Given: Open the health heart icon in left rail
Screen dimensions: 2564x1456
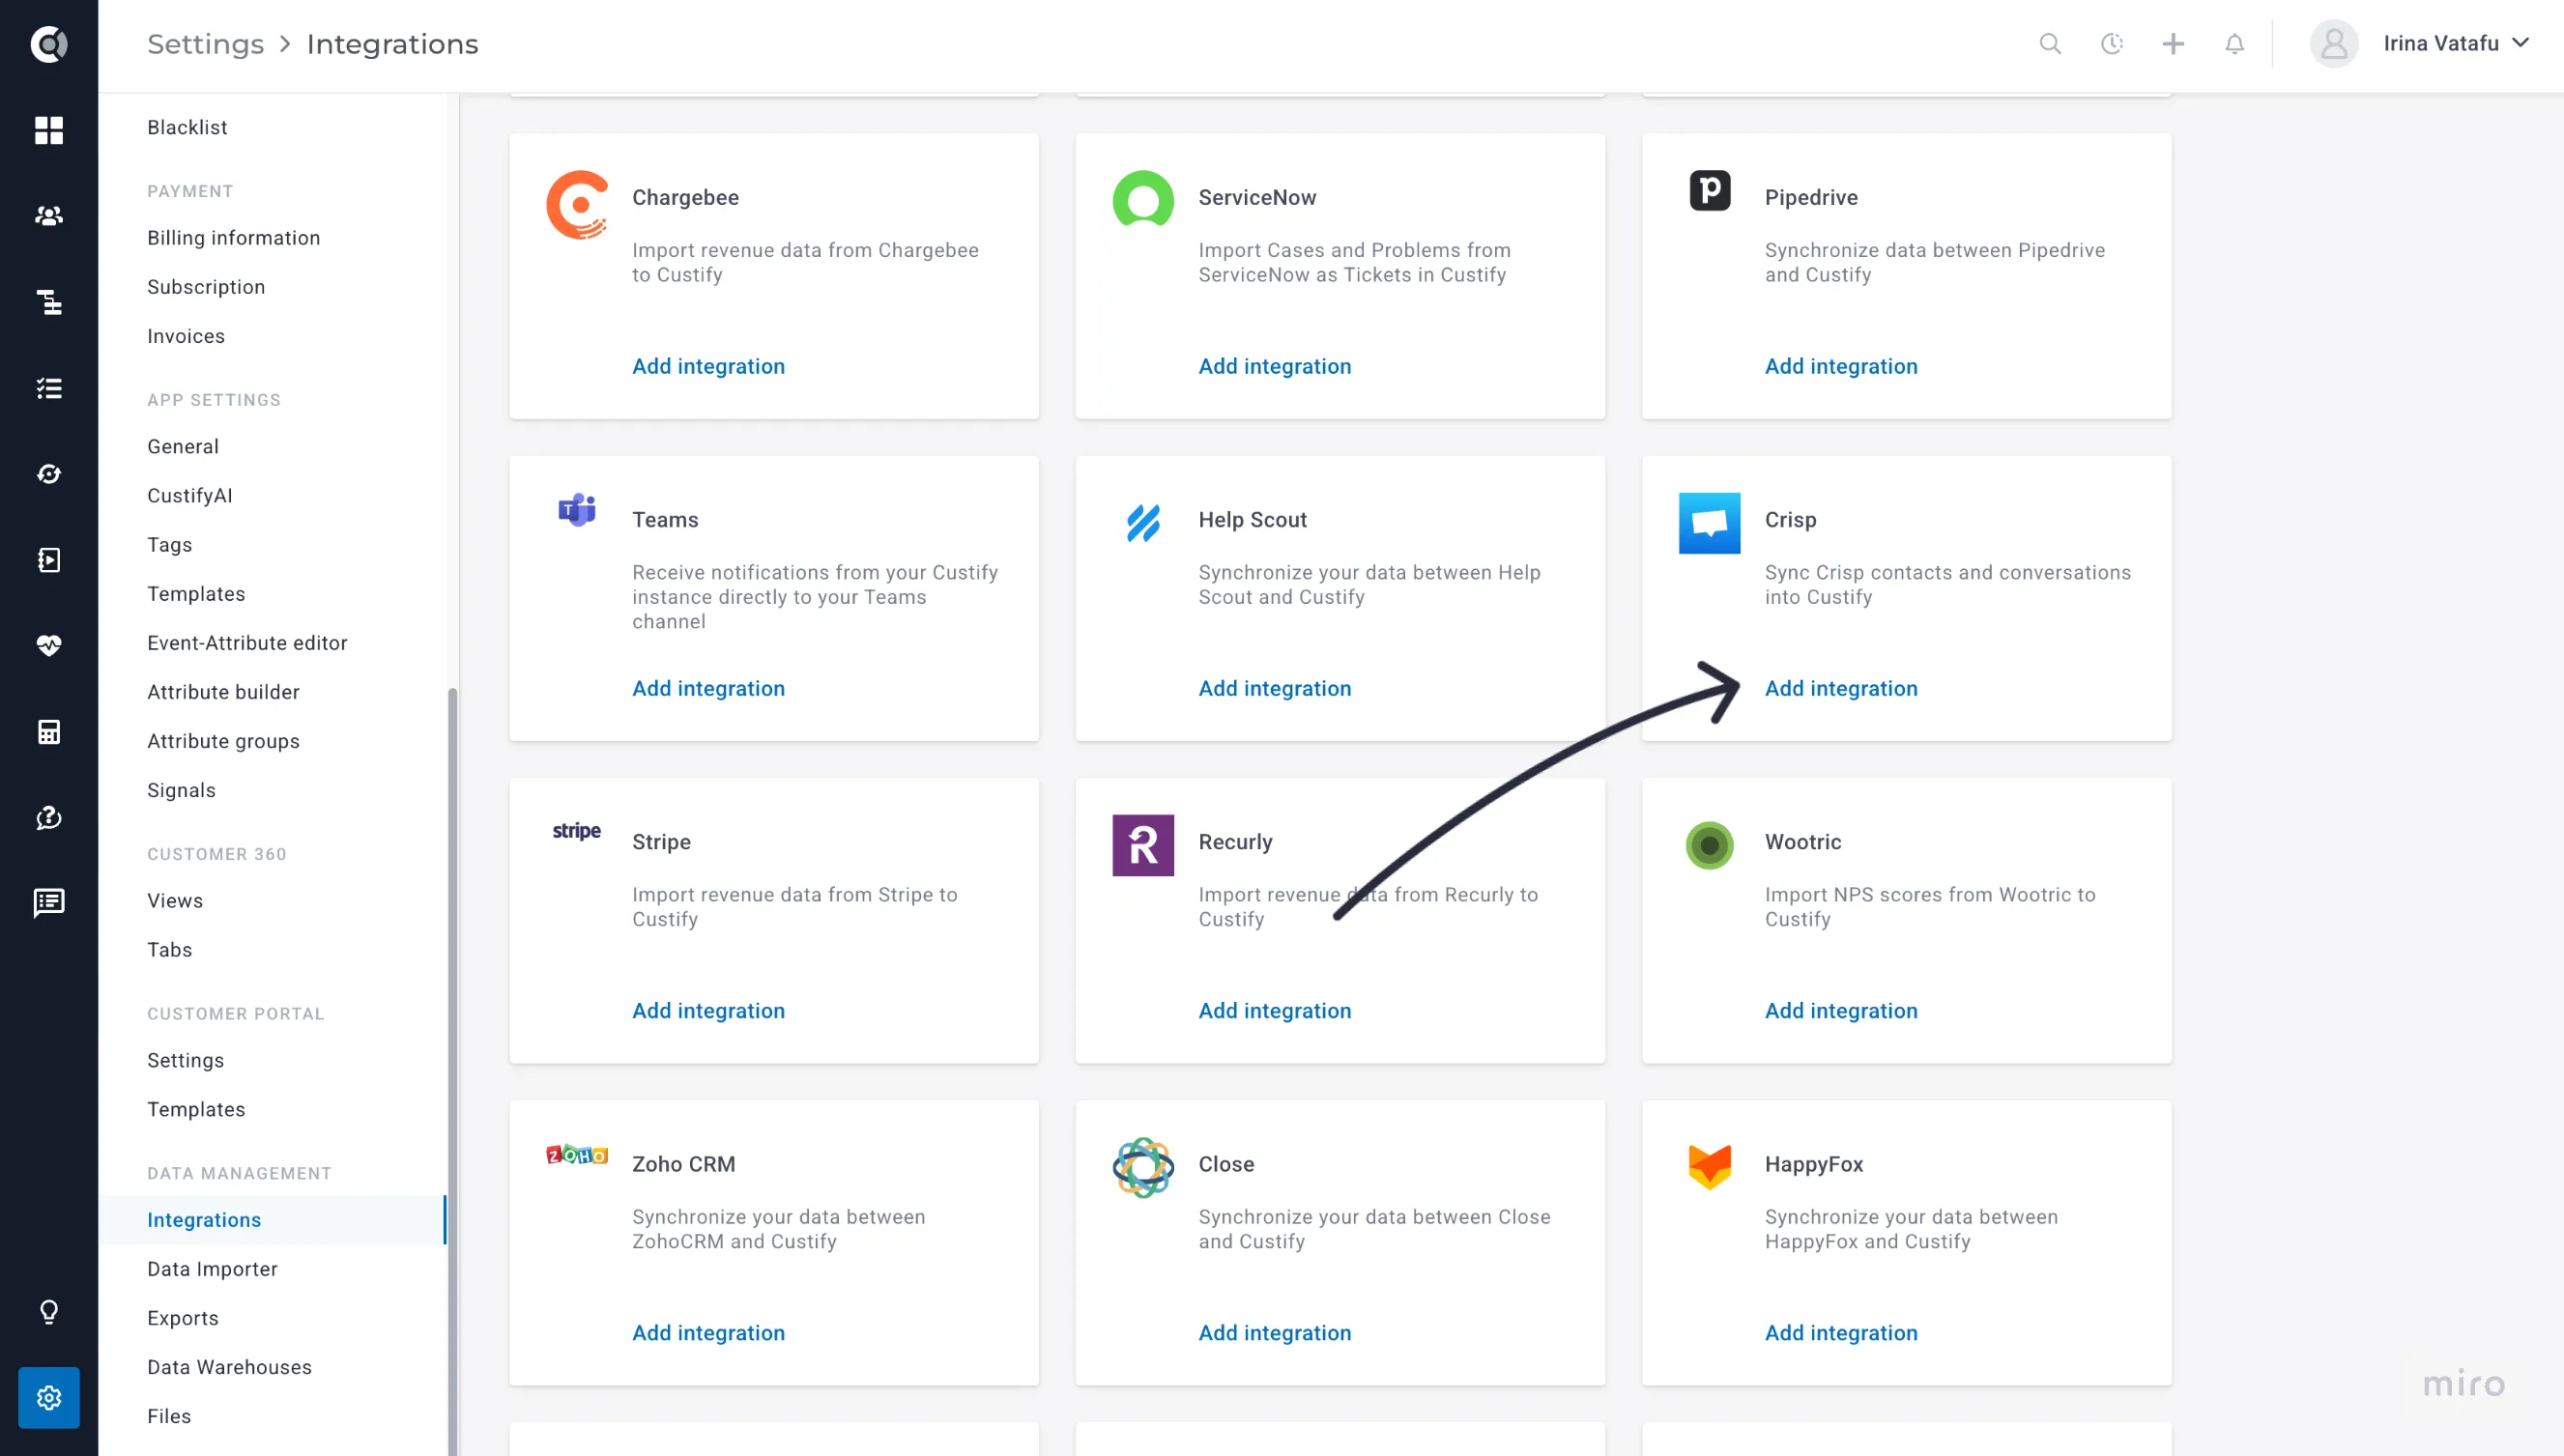Looking at the screenshot, I should point(48,646).
